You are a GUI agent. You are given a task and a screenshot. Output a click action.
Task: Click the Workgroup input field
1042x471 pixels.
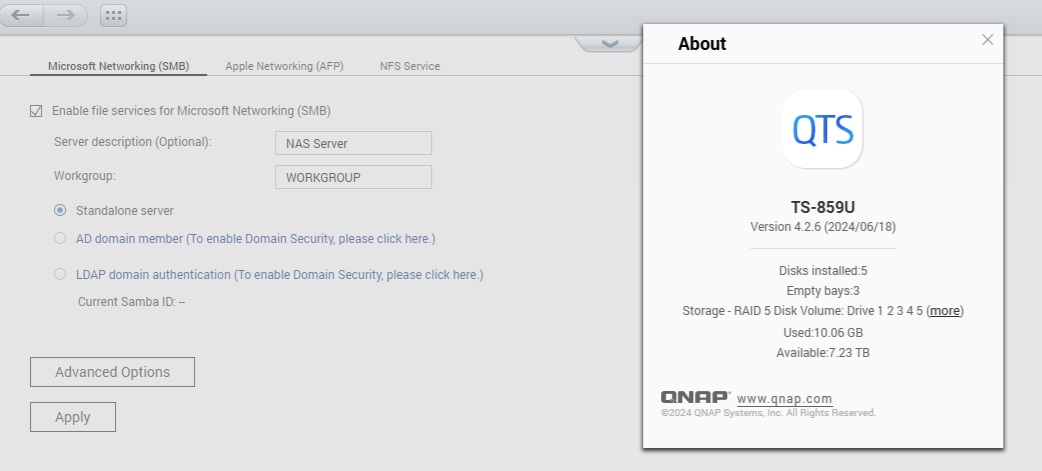point(354,177)
